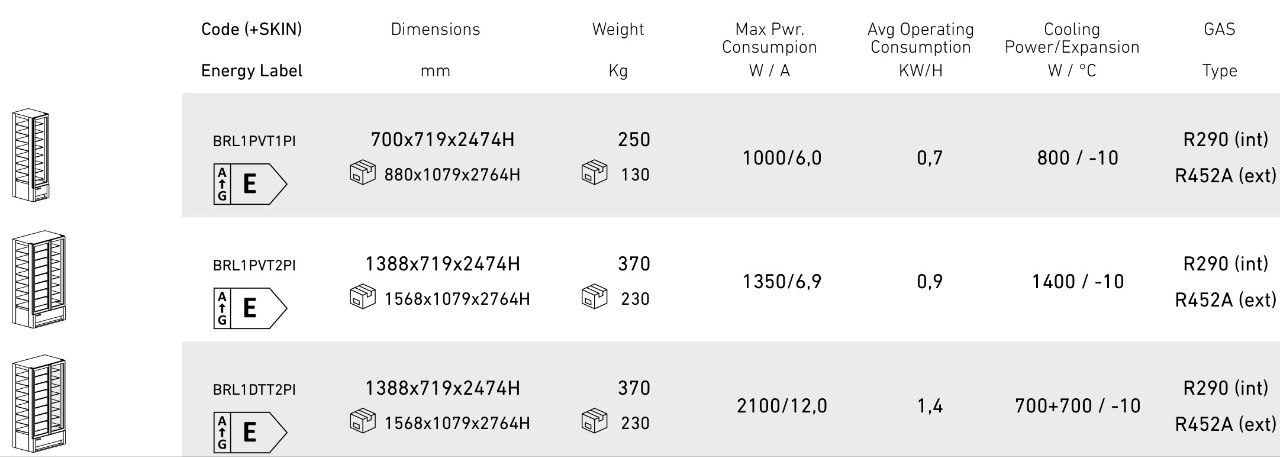Click the packaging box icon in BRL1PVT2PI dimensions

point(360,298)
